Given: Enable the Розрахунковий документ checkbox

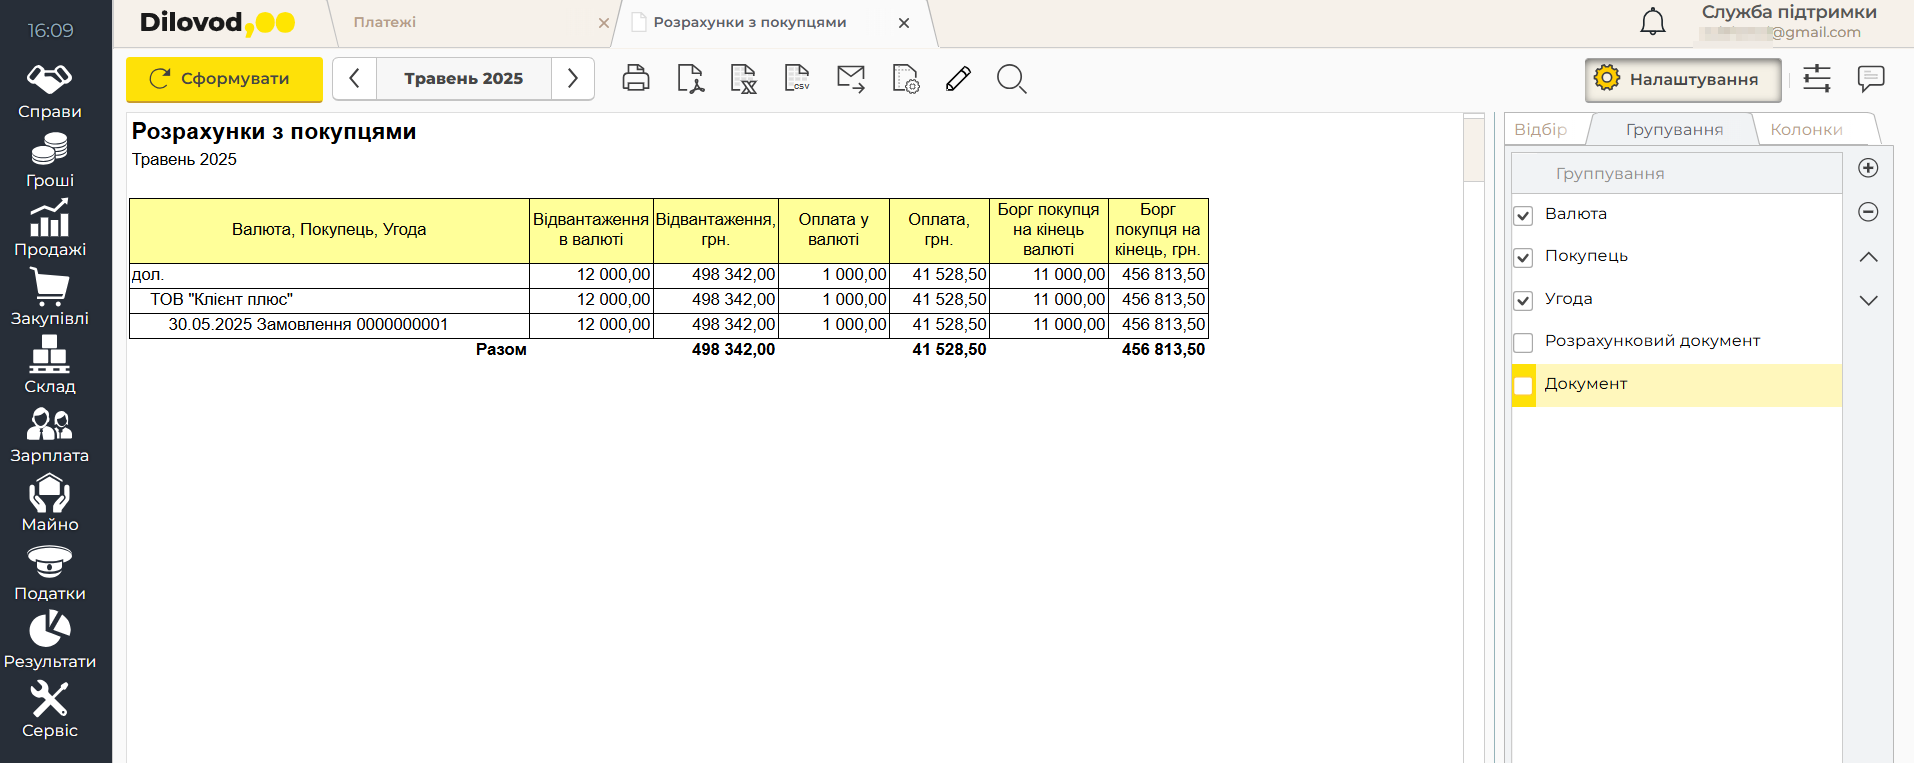Looking at the screenshot, I should (x=1523, y=342).
